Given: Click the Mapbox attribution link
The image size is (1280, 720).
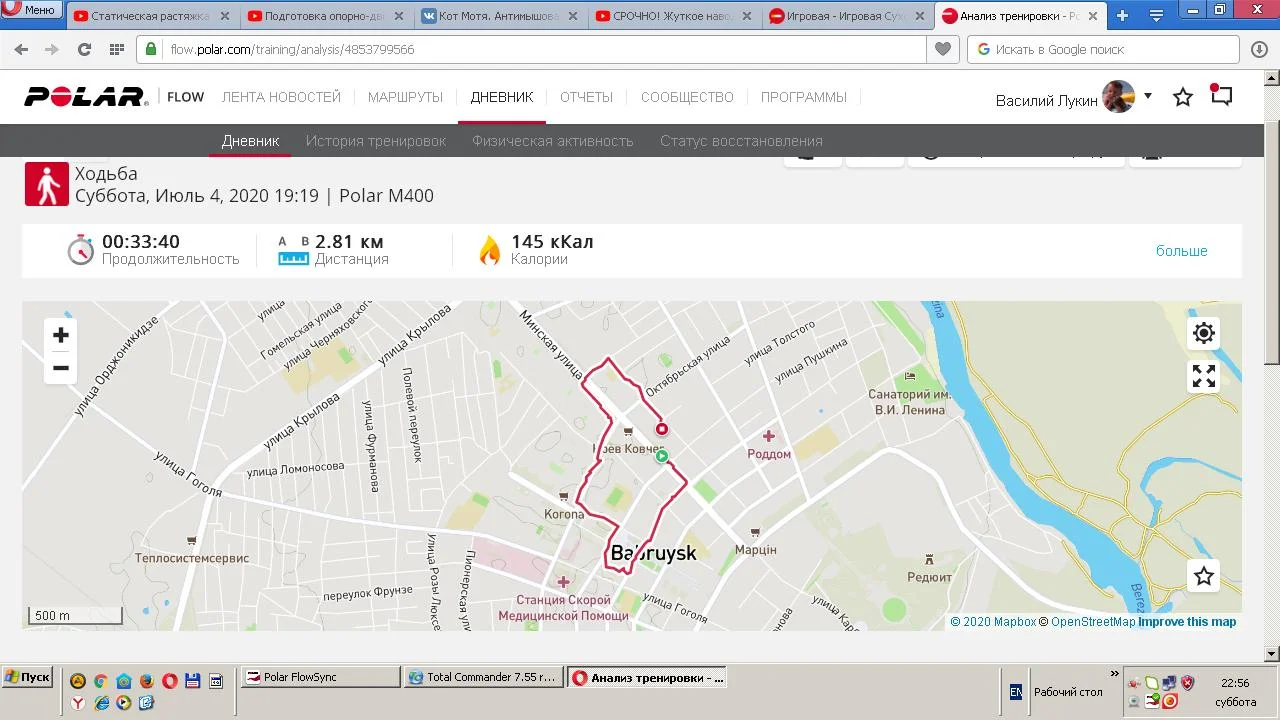Looking at the screenshot, I should 993,622.
